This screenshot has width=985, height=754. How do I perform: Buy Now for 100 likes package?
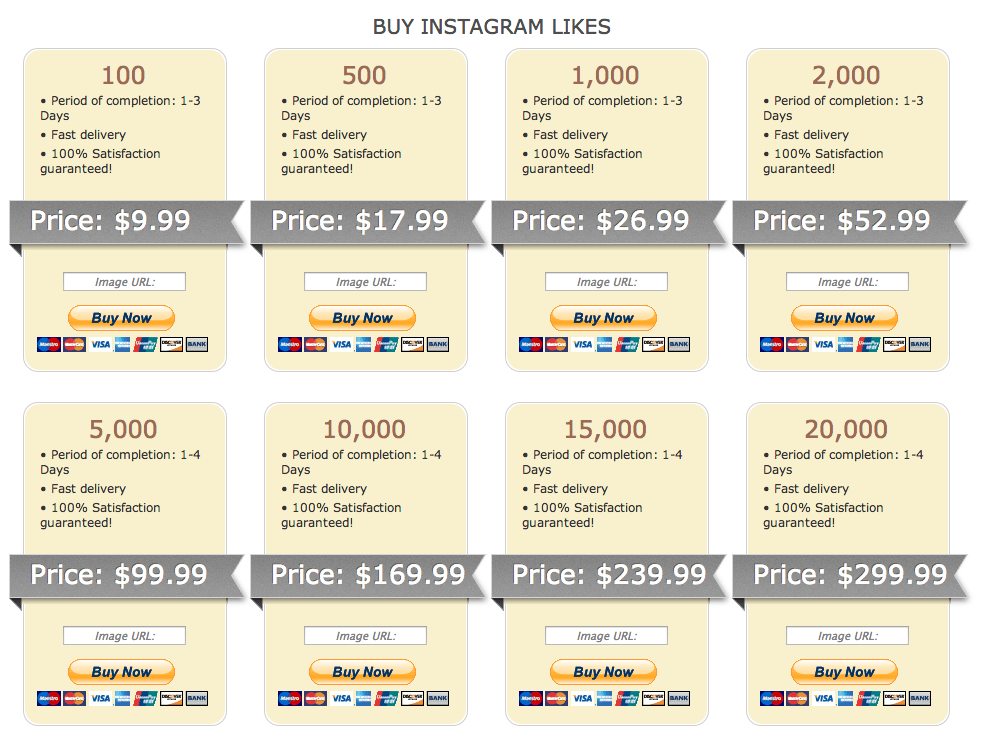coord(121,318)
